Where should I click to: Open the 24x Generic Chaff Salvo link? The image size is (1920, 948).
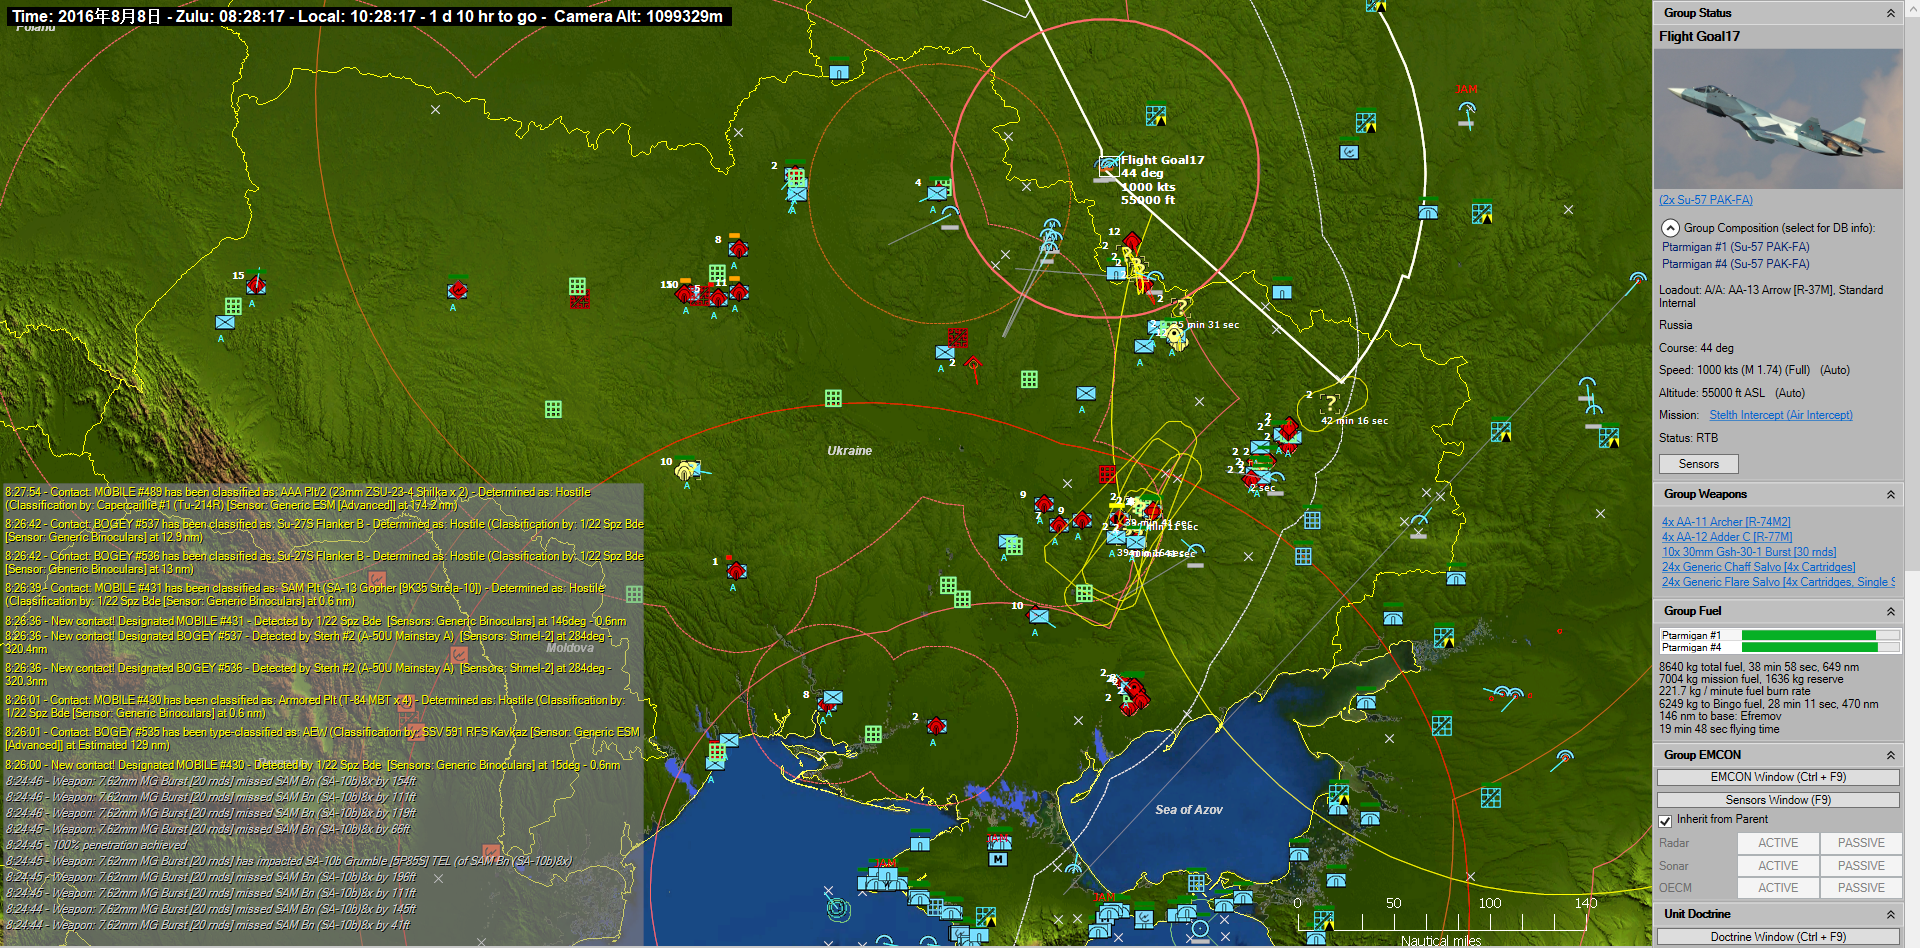tap(1759, 567)
